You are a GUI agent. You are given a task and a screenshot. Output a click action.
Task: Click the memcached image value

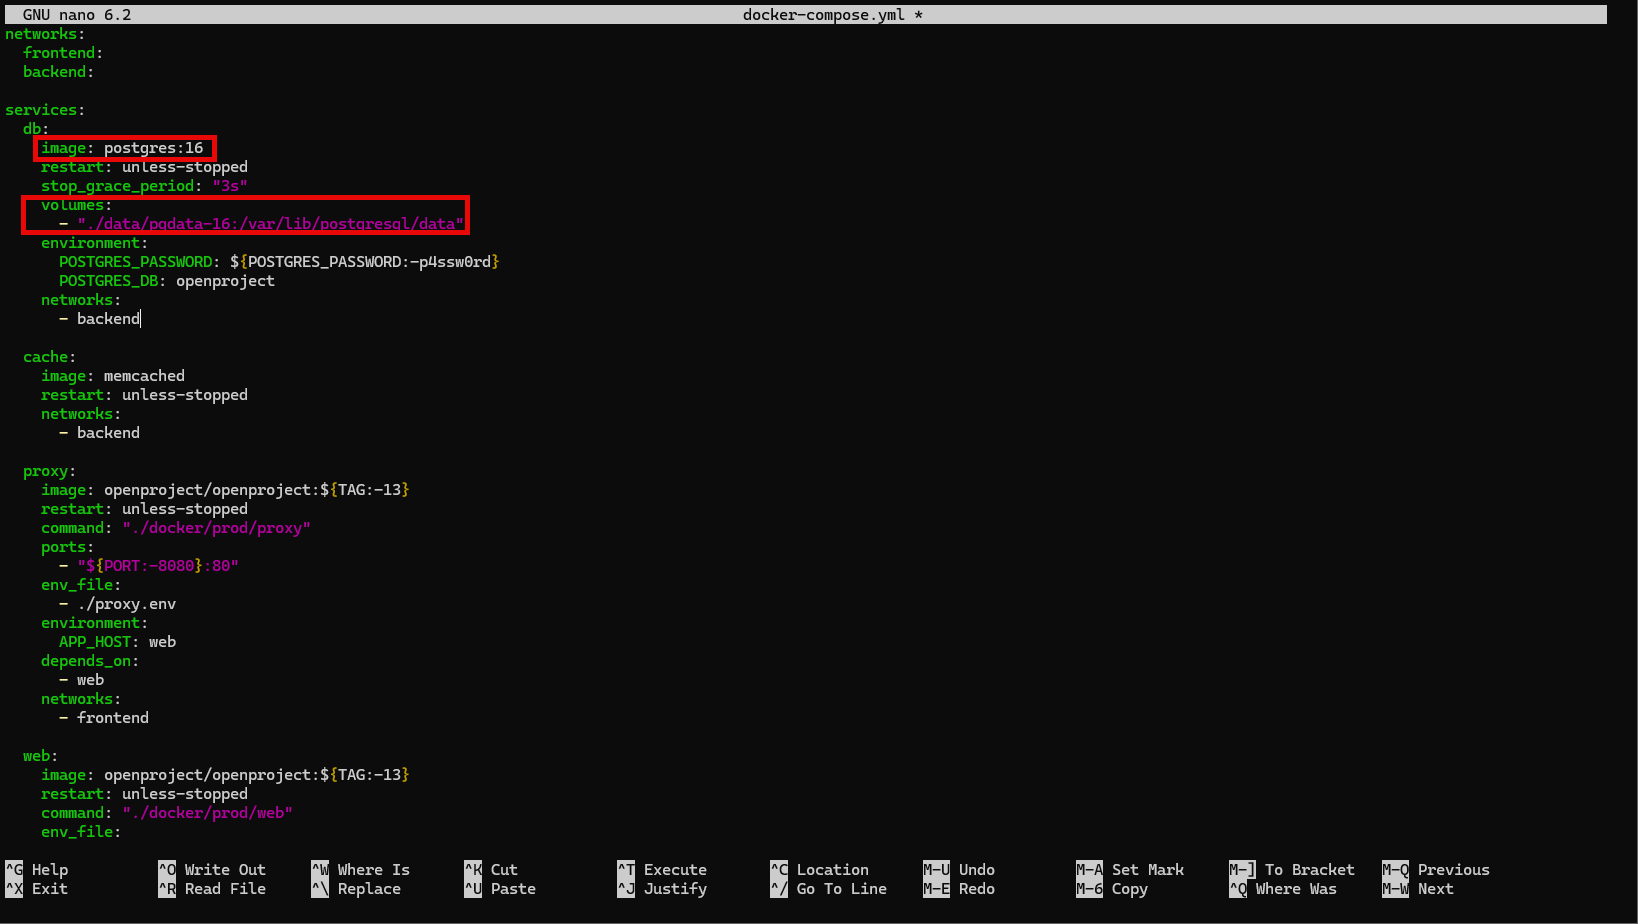tap(144, 376)
